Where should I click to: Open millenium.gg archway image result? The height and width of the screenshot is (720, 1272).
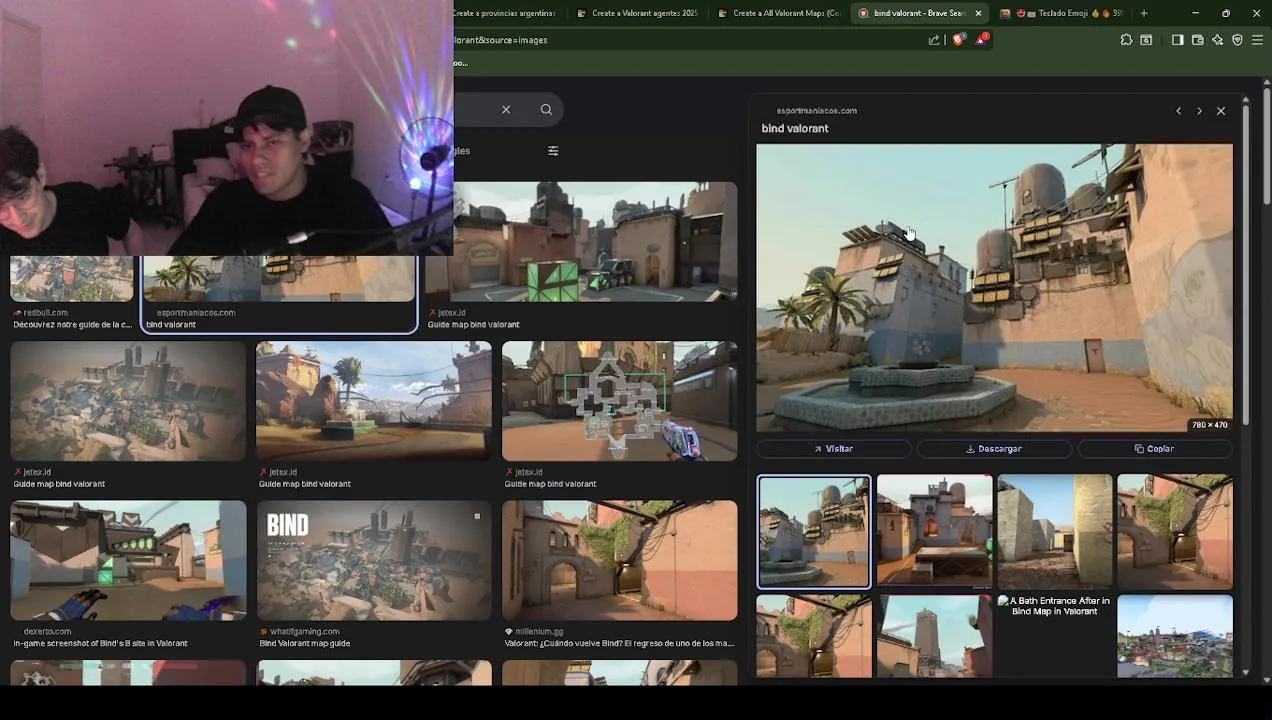point(619,561)
